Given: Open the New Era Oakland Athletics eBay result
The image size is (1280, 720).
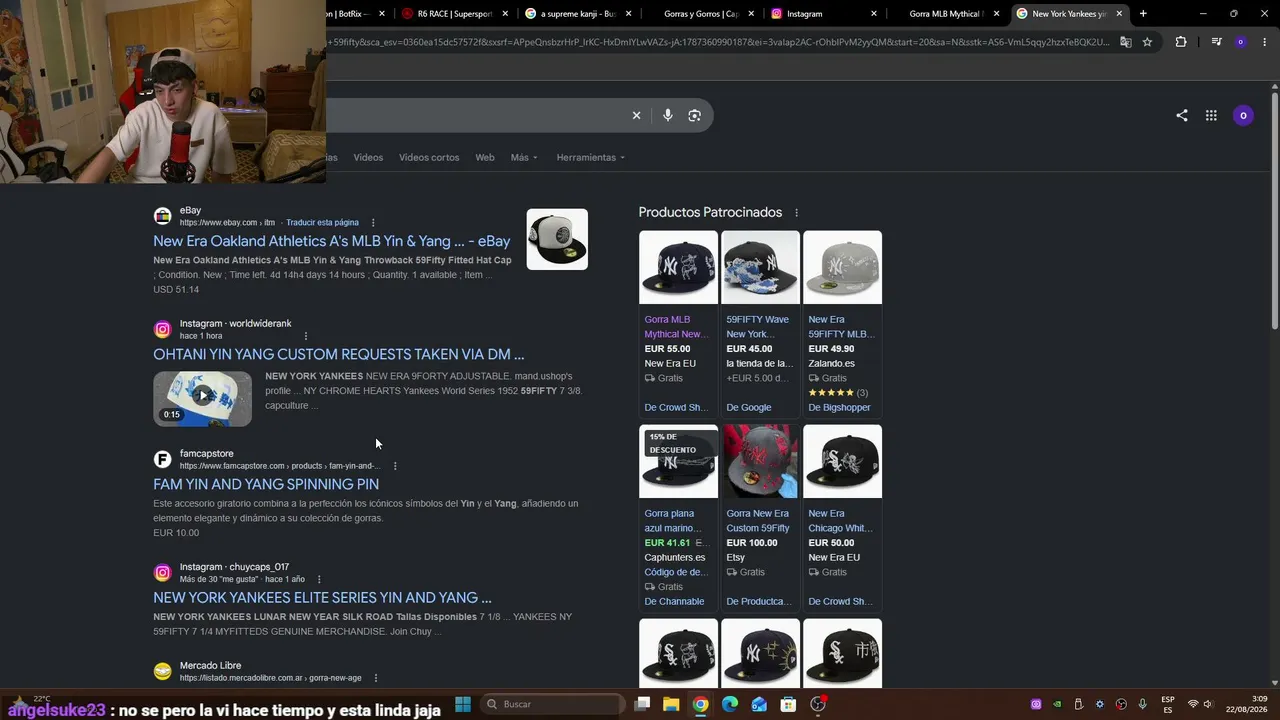Looking at the screenshot, I should coord(331,241).
